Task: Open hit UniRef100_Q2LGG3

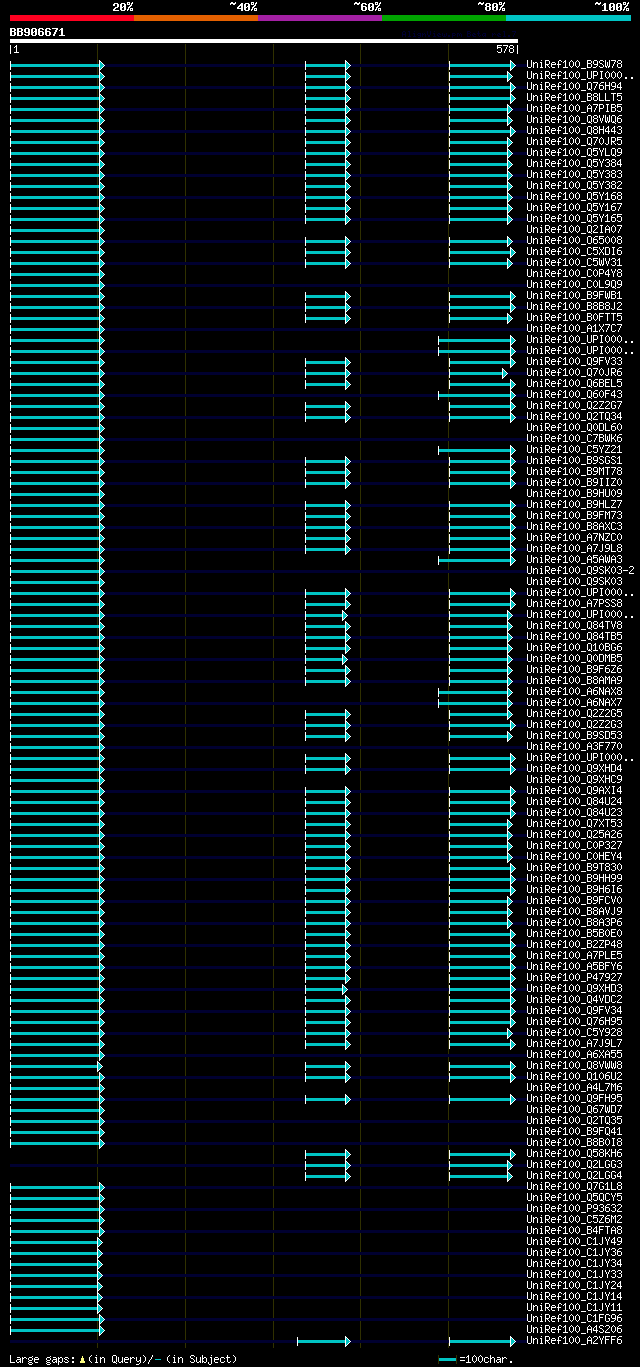Action: click(x=574, y=1165)
